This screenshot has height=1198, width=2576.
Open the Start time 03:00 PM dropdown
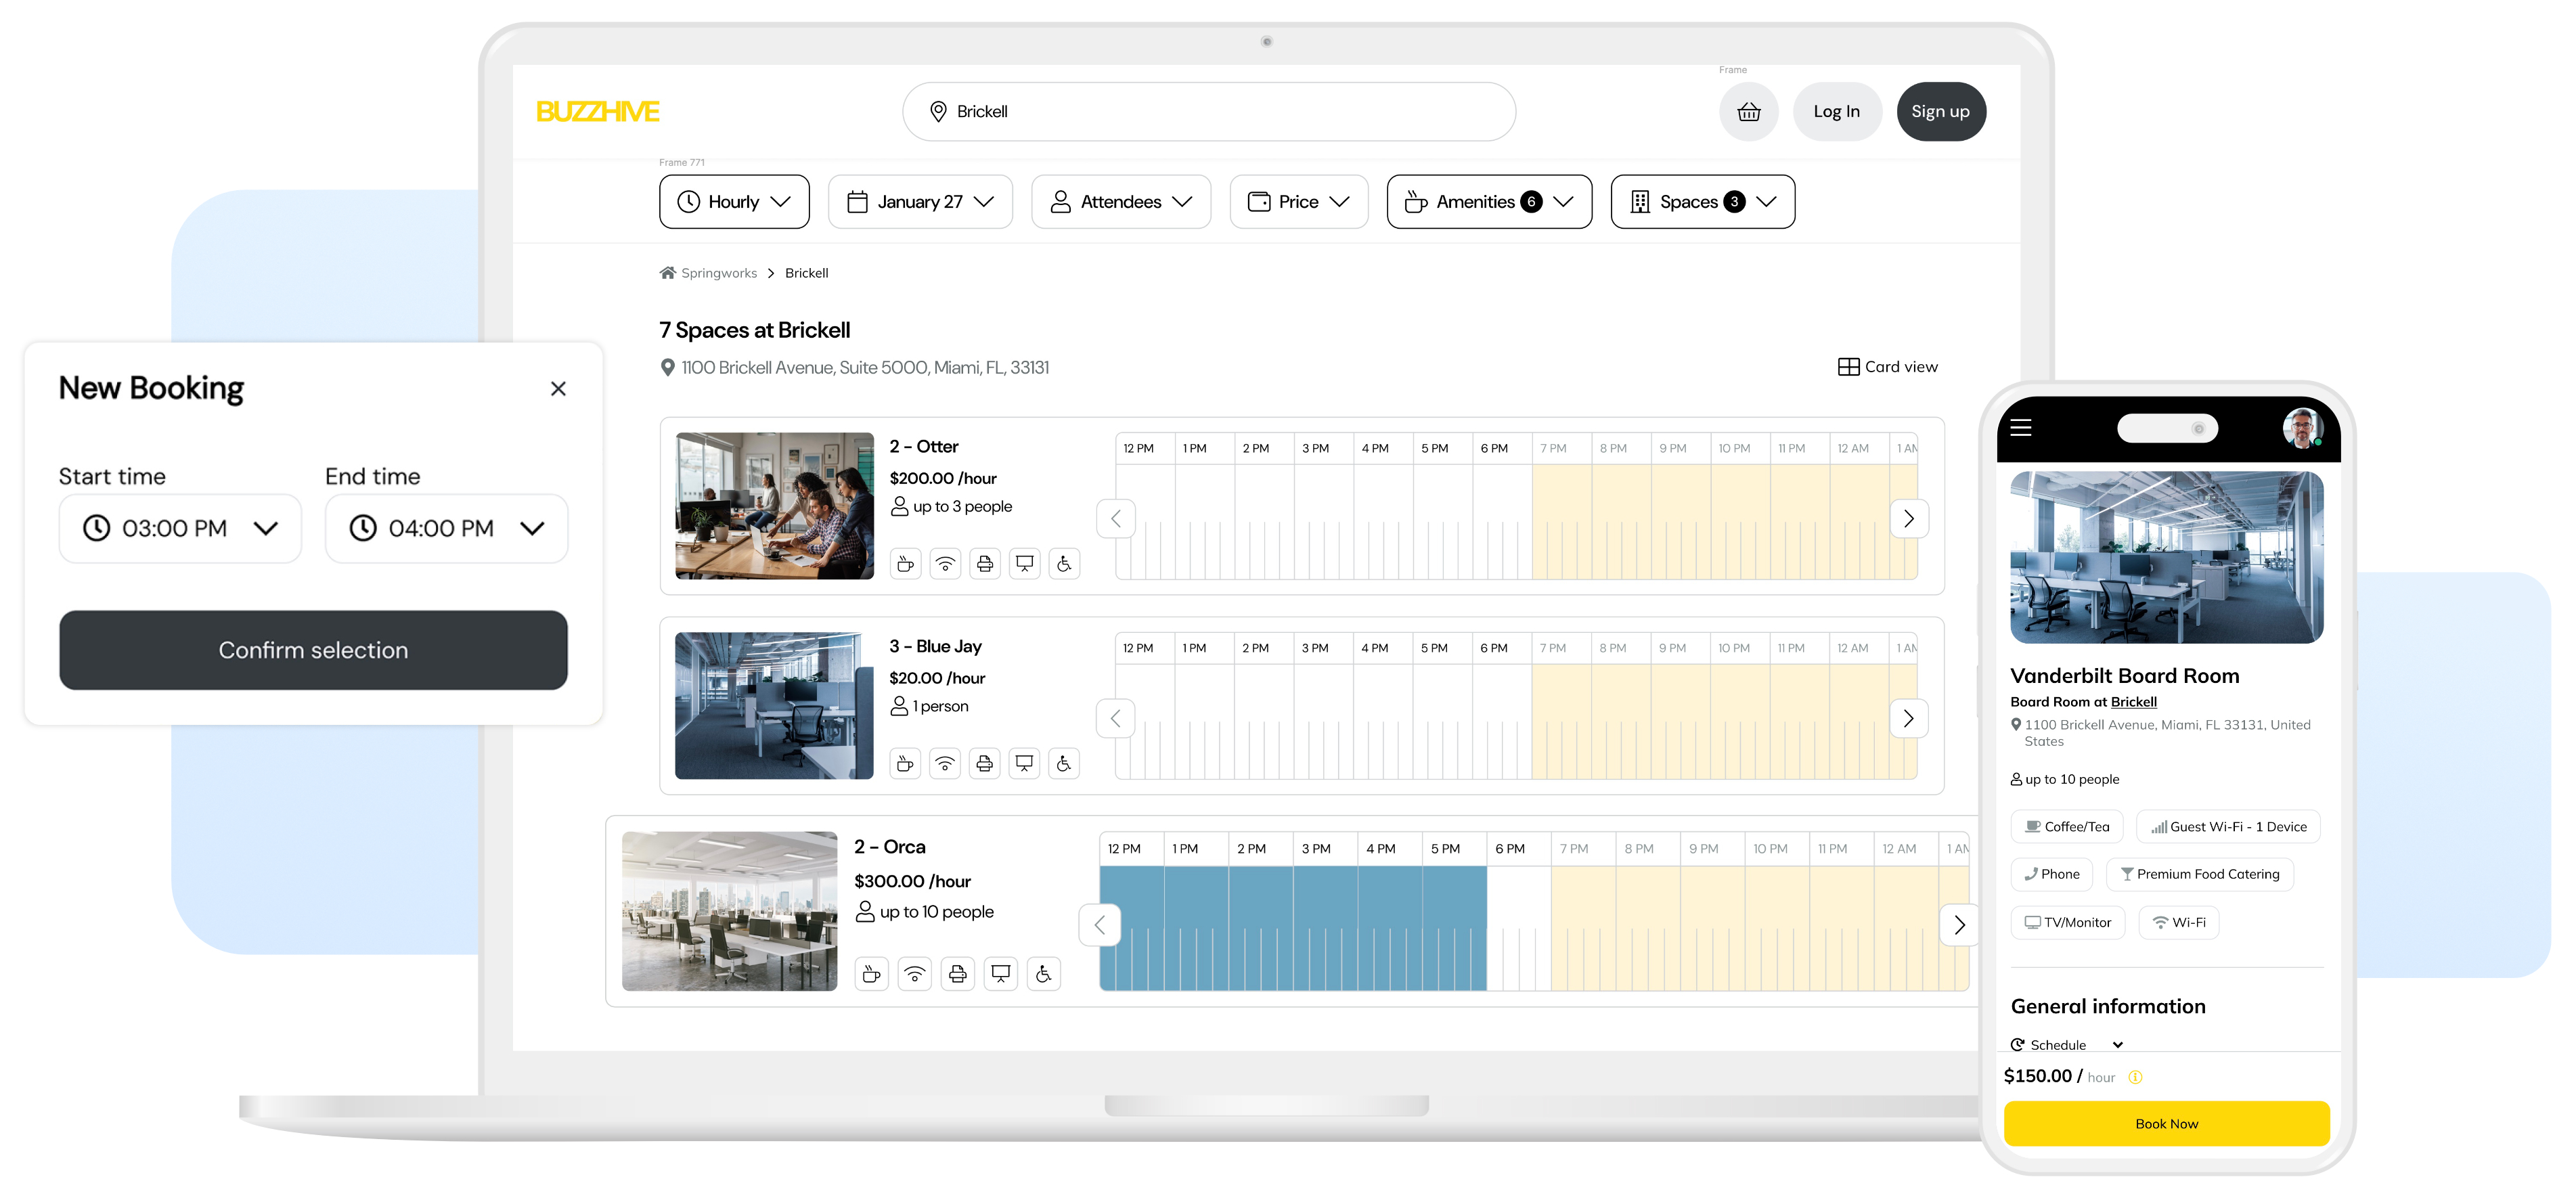click(x=180, y=528)
